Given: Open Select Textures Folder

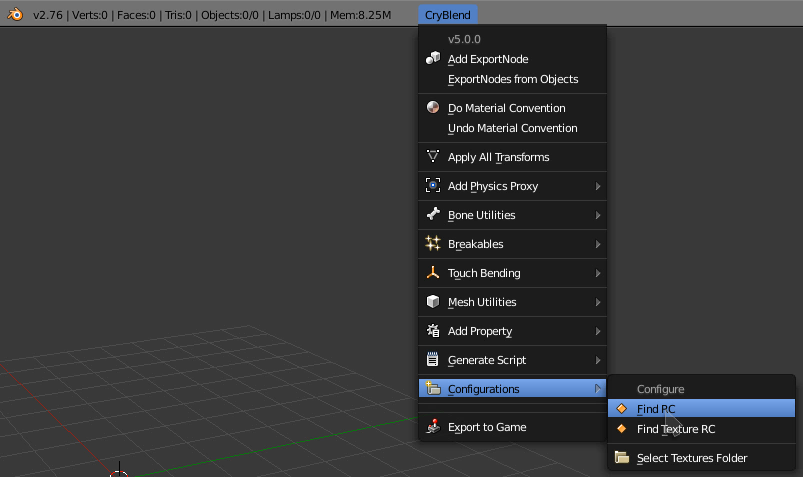Looking at the screenshot, I should coord(701,458).
